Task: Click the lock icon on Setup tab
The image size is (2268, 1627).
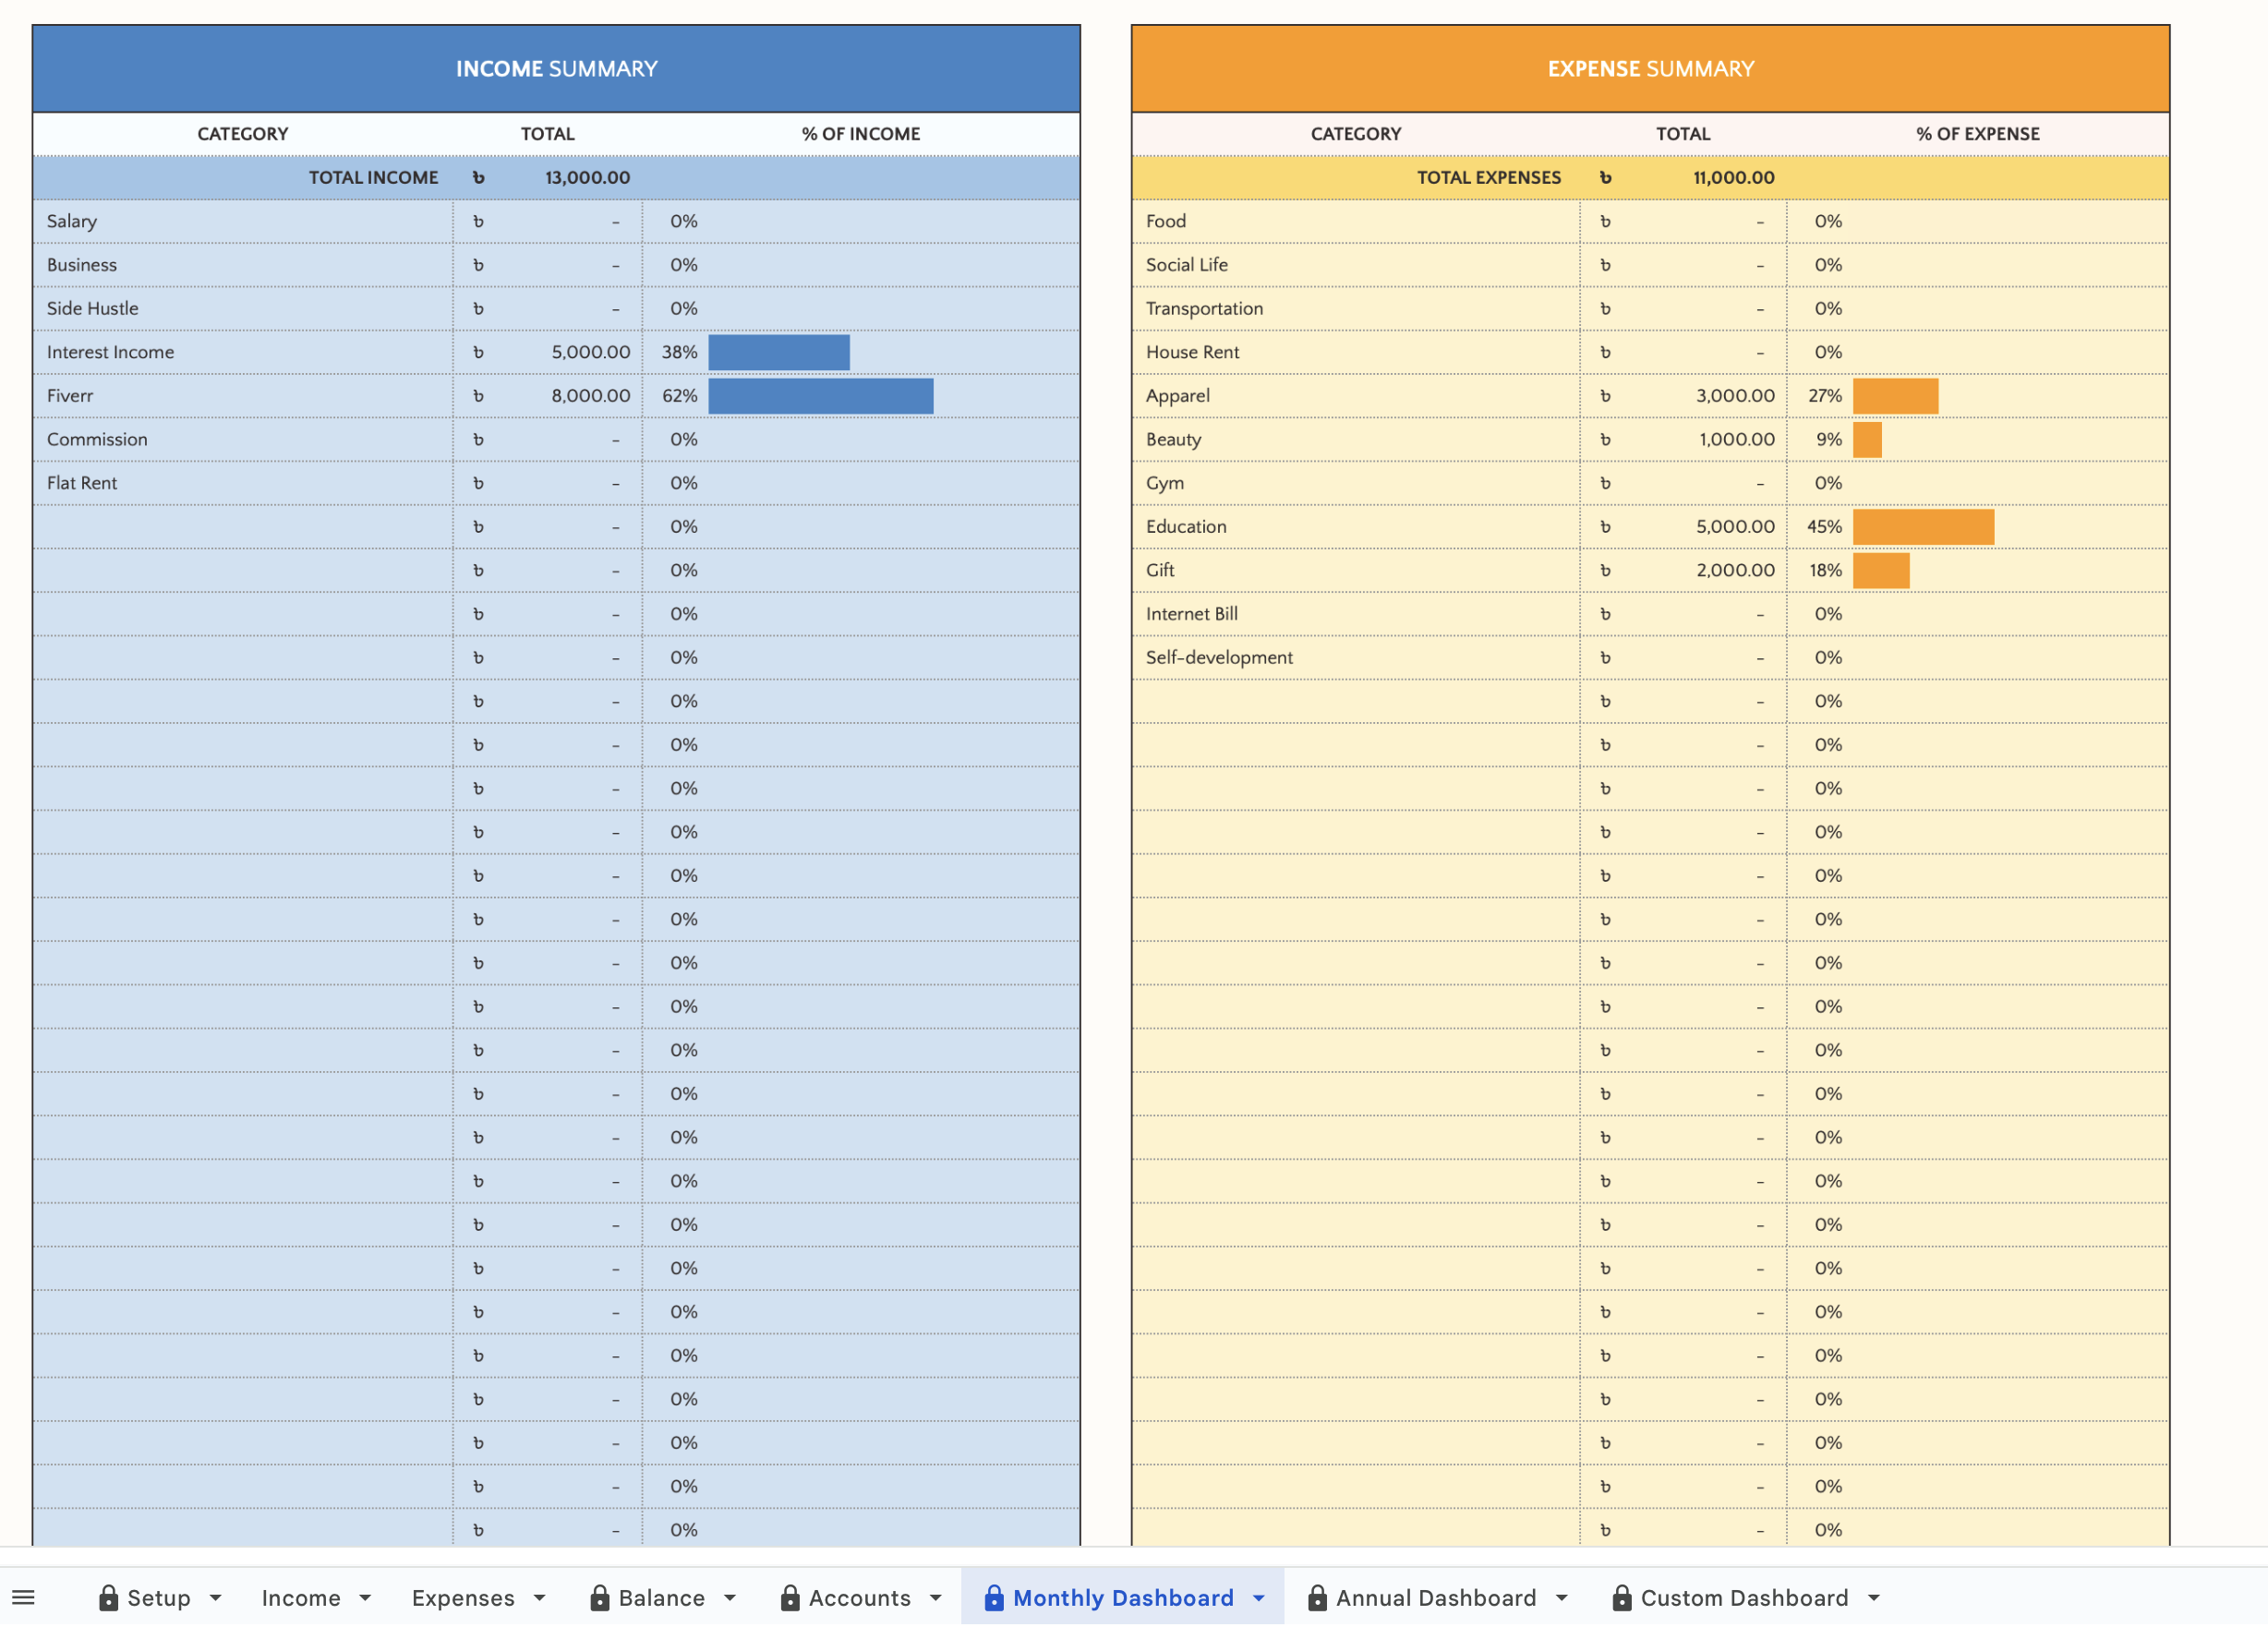Action: tap(108, 1597)
